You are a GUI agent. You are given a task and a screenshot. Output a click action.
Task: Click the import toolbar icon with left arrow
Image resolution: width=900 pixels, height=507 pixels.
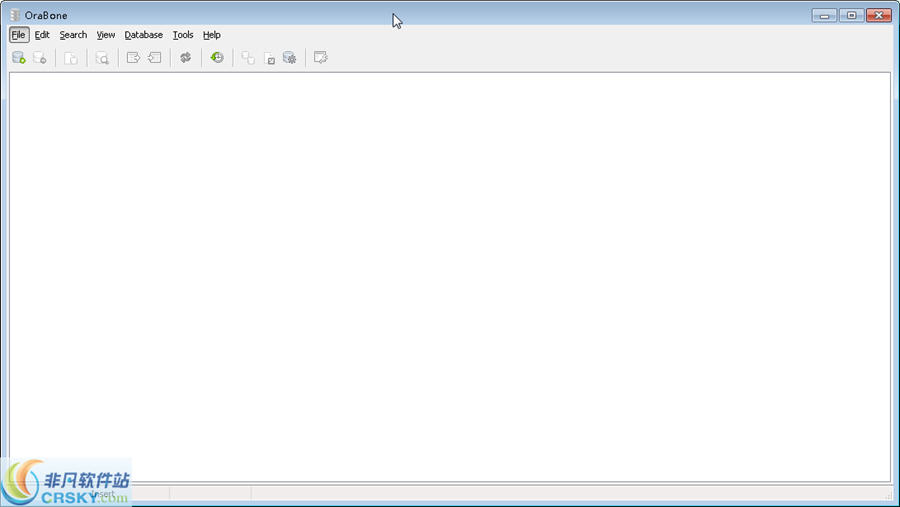(154, 57)
